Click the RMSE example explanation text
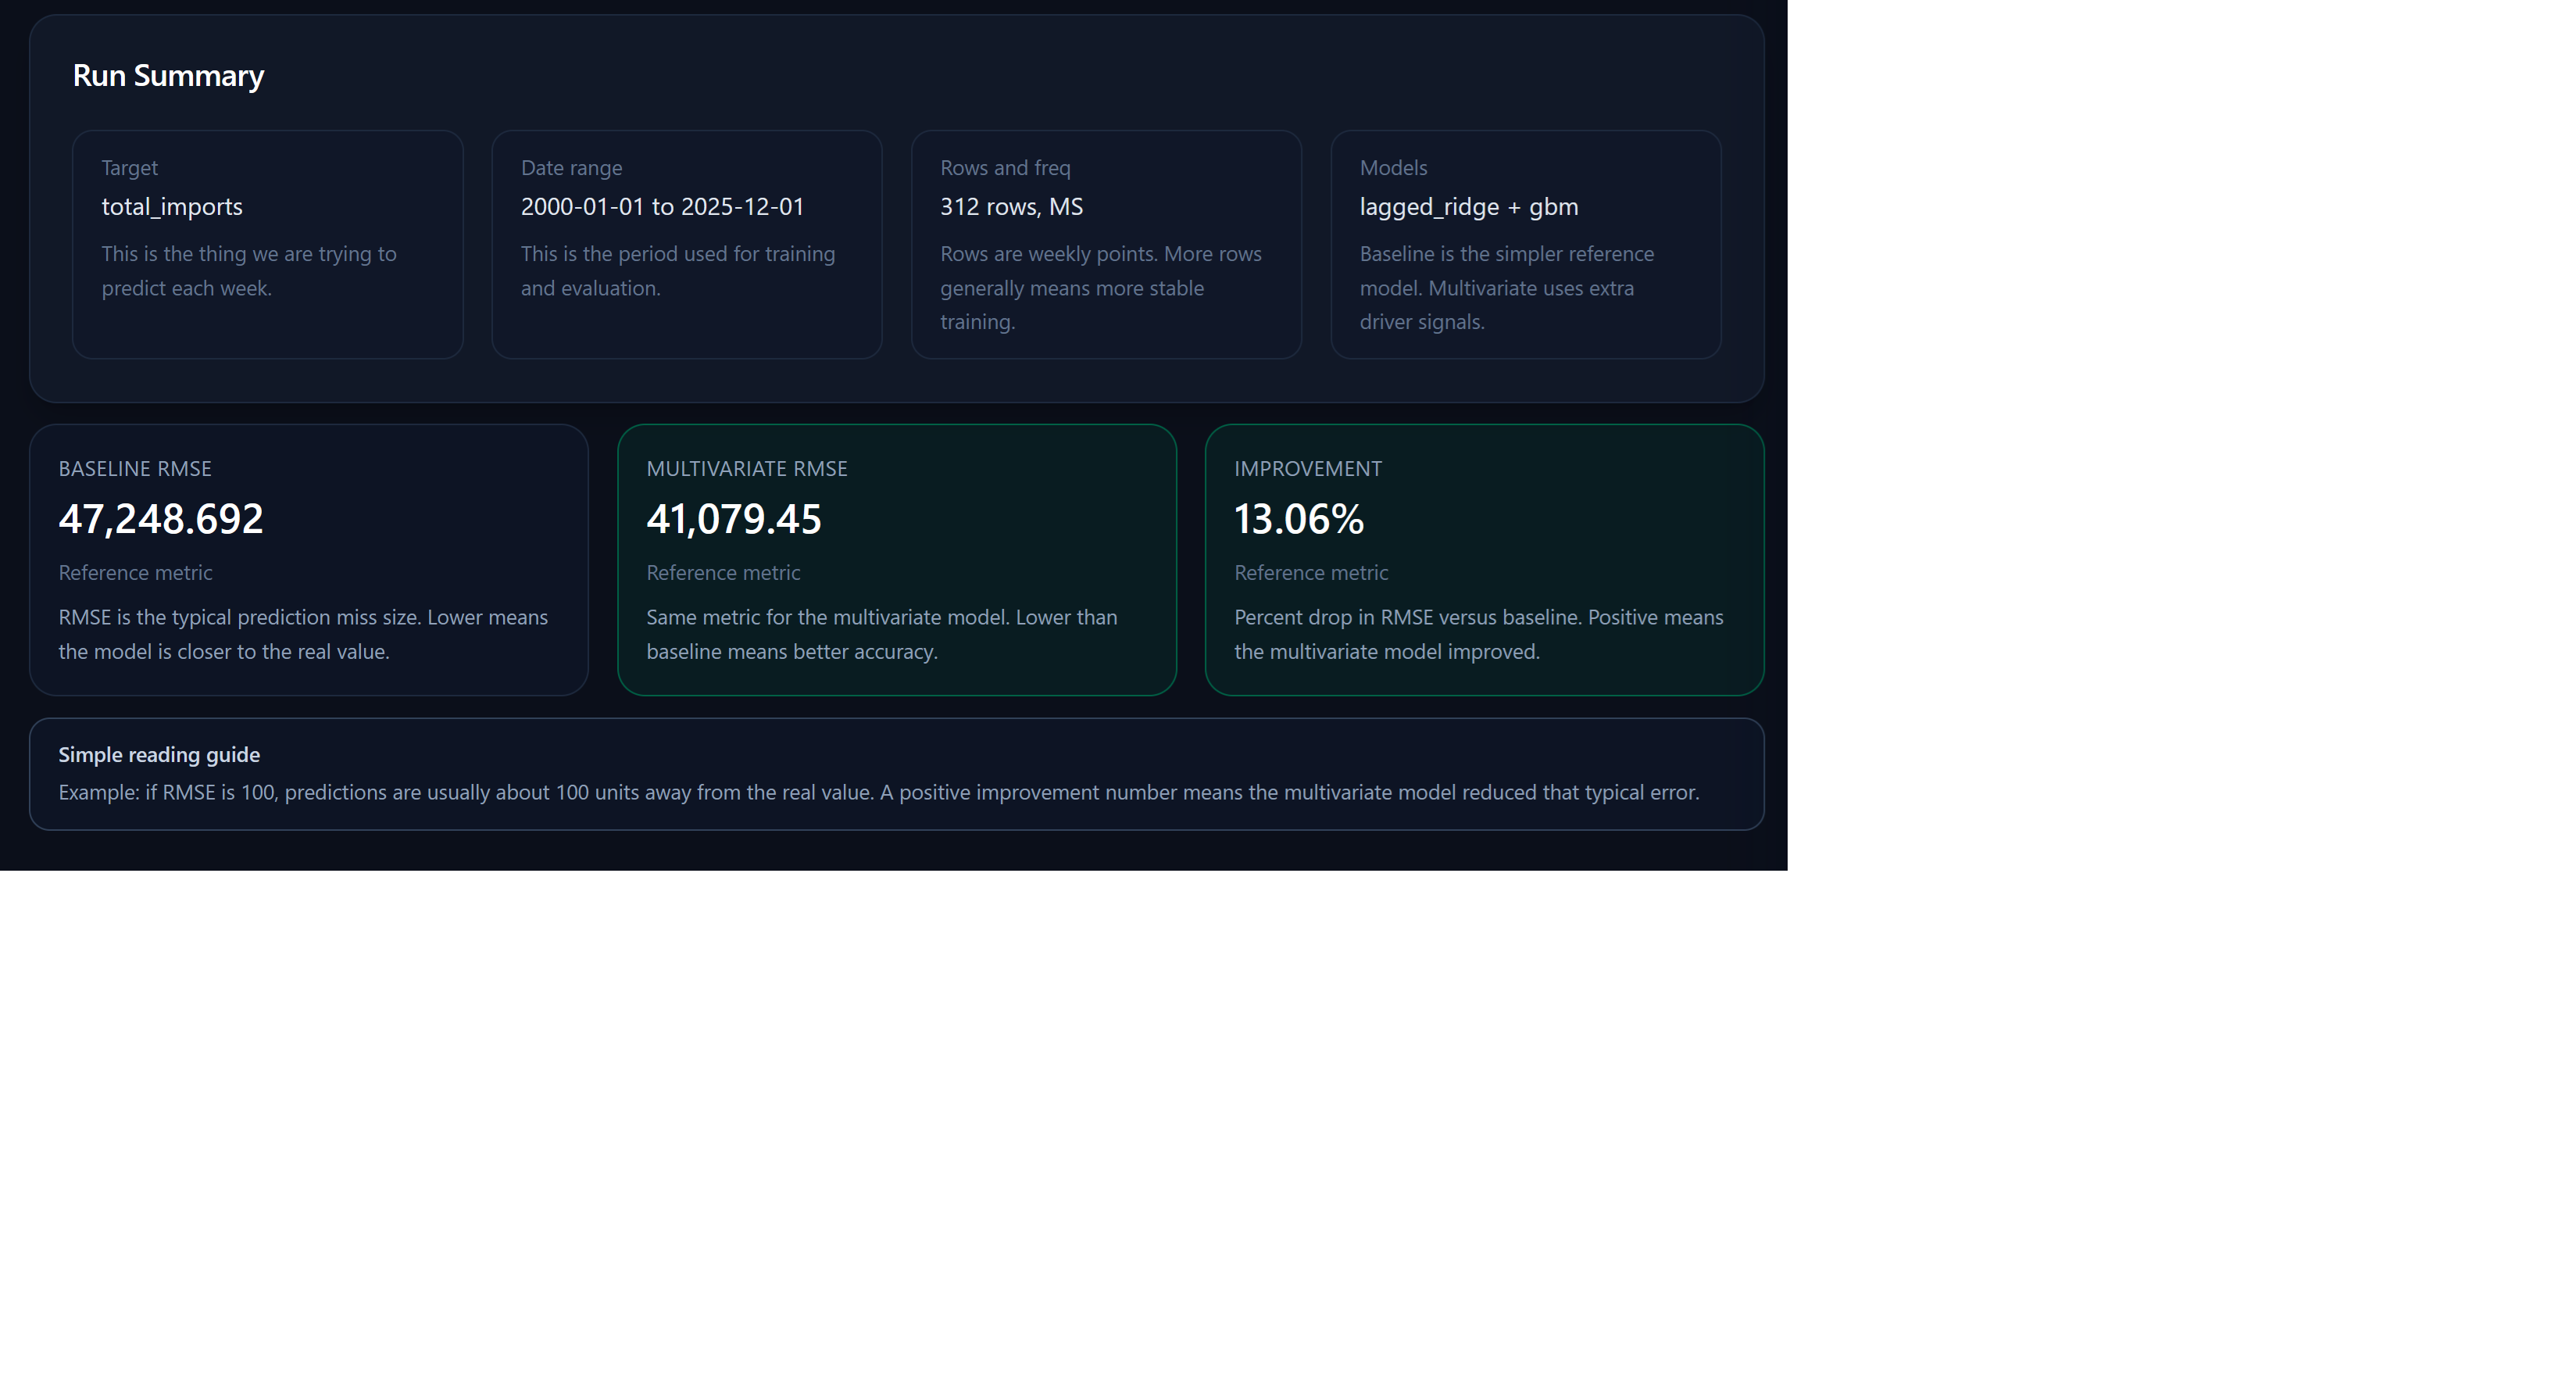This screenshot has height=1392, width=2576. tap(878, 793)
